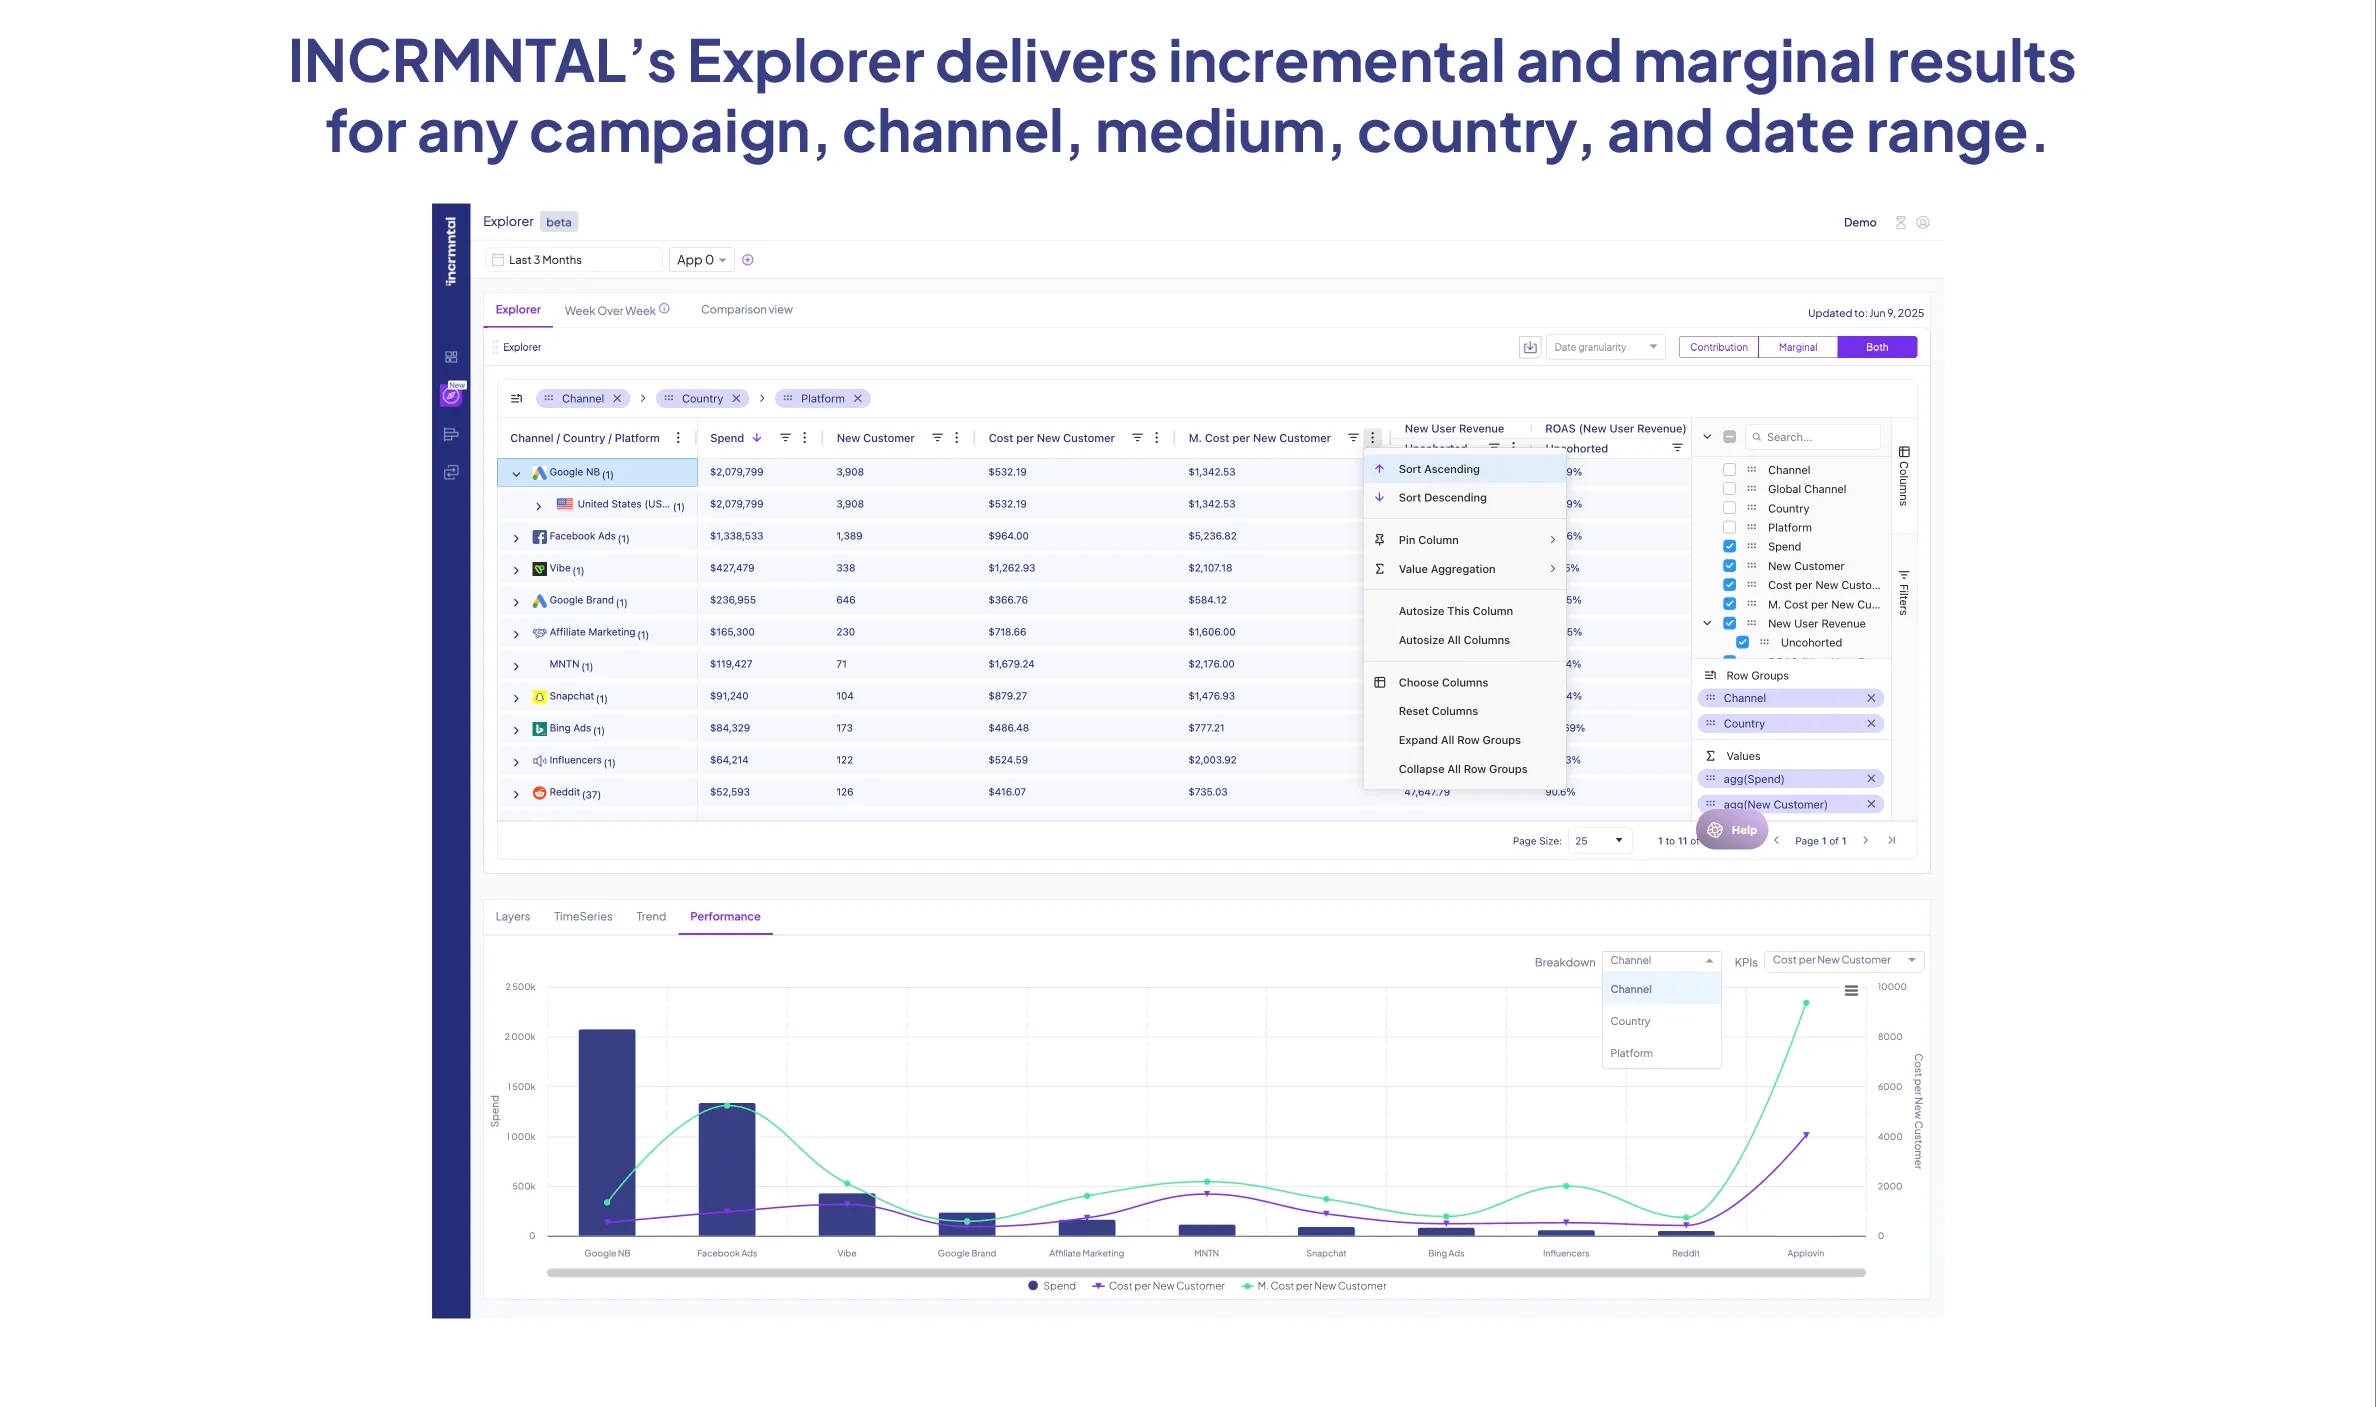Image resolution: width=2376 pixels, height=1407 pixels.
Task: Click the add filter plus icon
Action: click(747, 260)
